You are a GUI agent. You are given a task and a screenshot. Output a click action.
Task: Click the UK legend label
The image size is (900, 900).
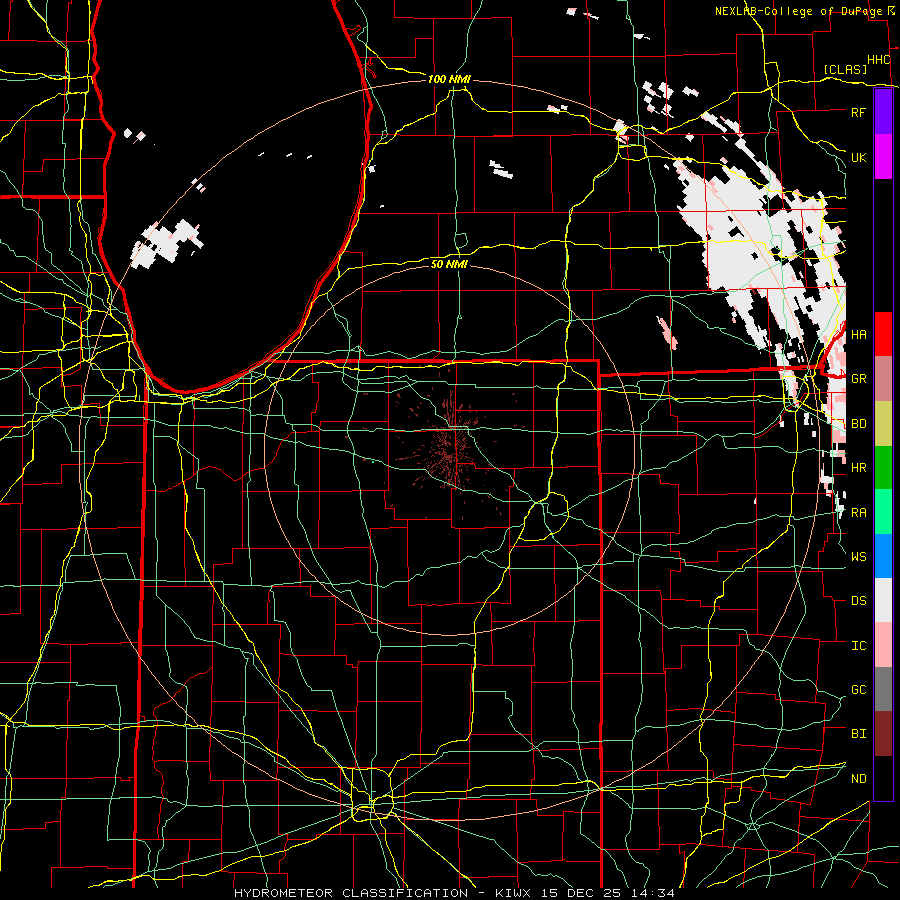pos(858,157)
